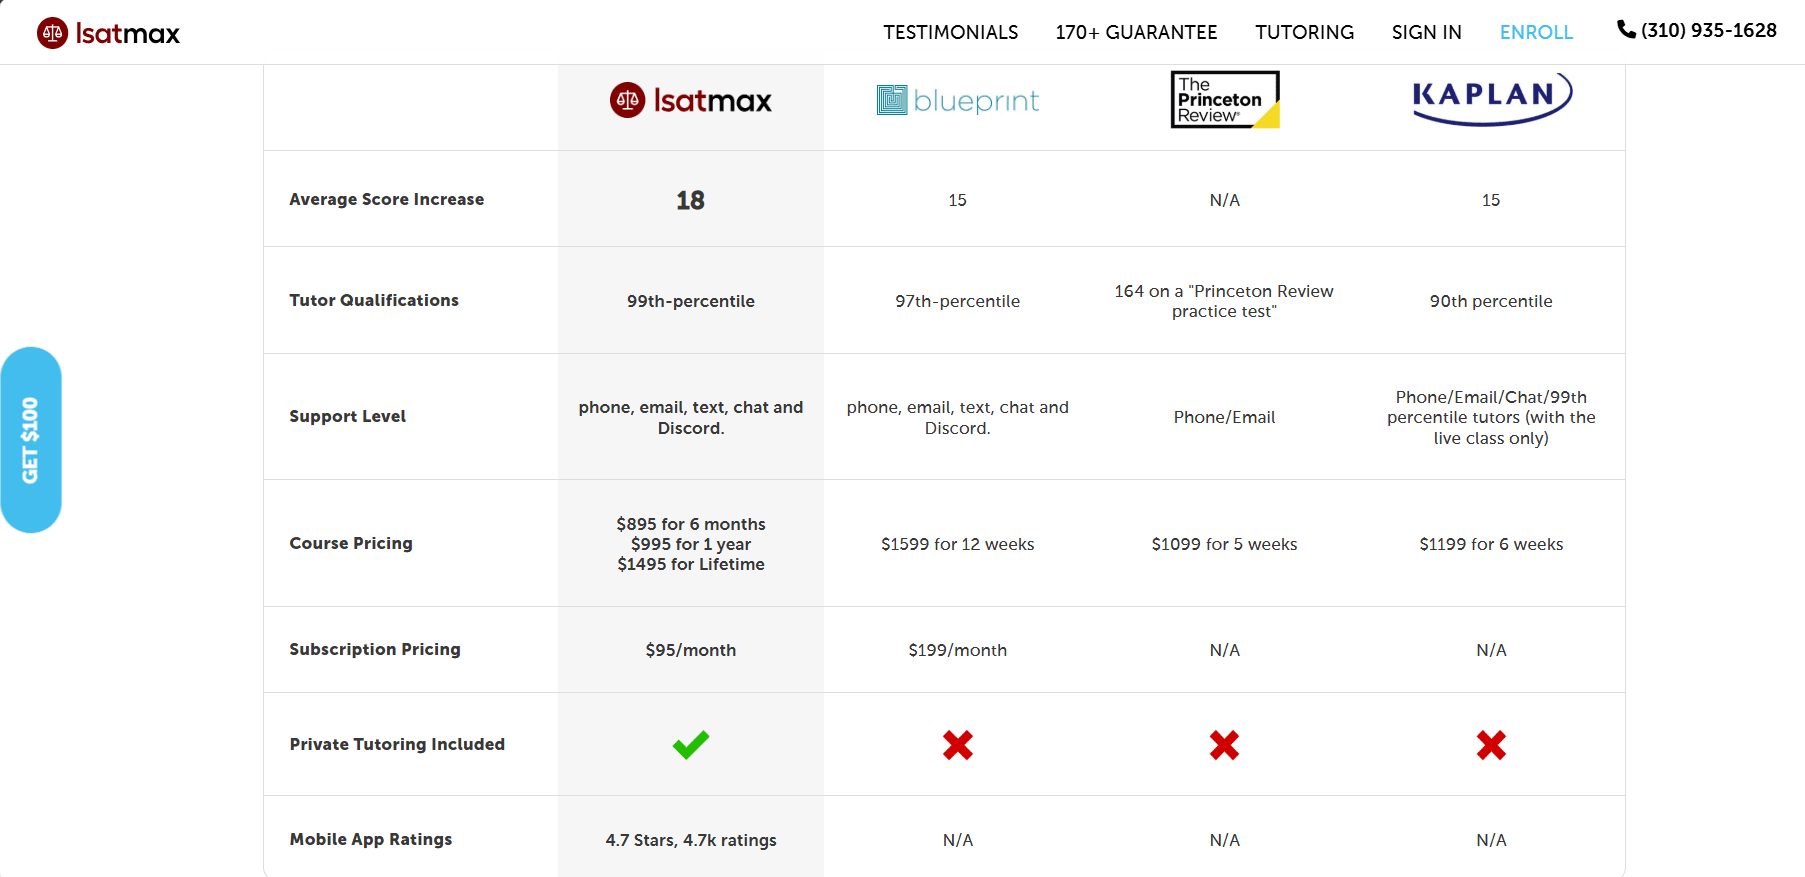The image size is (1805, 877).
Task: Click the Mobile App Ratings row label
Action: (371, 839)
